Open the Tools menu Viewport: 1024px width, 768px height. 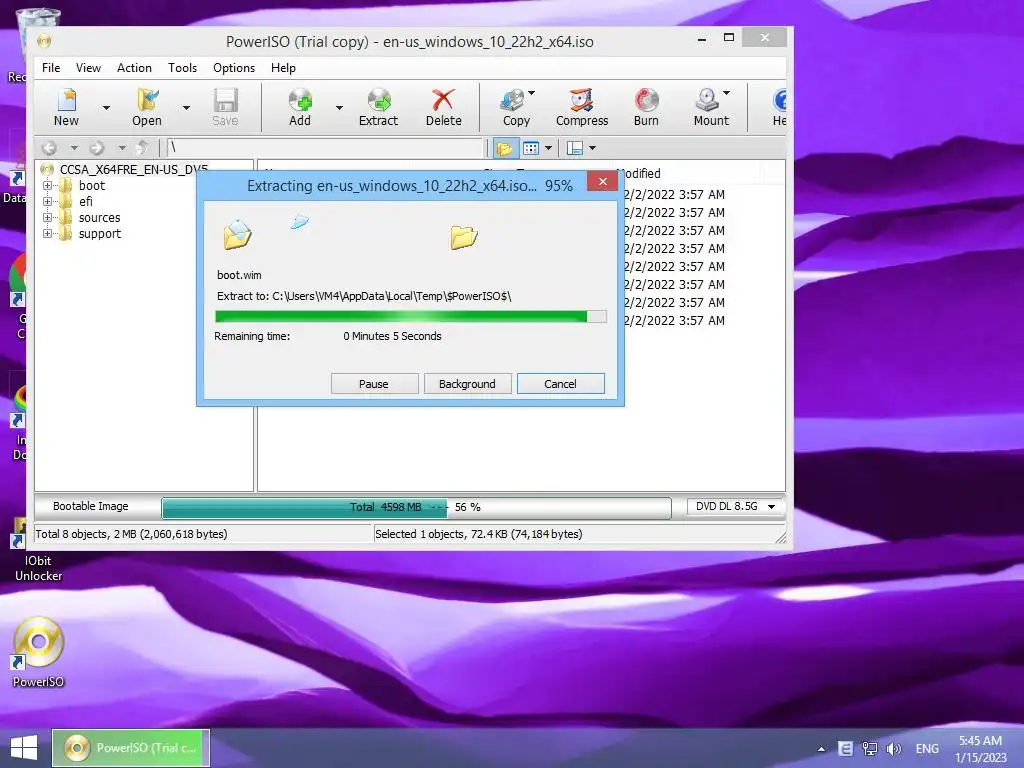click(x=182, y=68)
